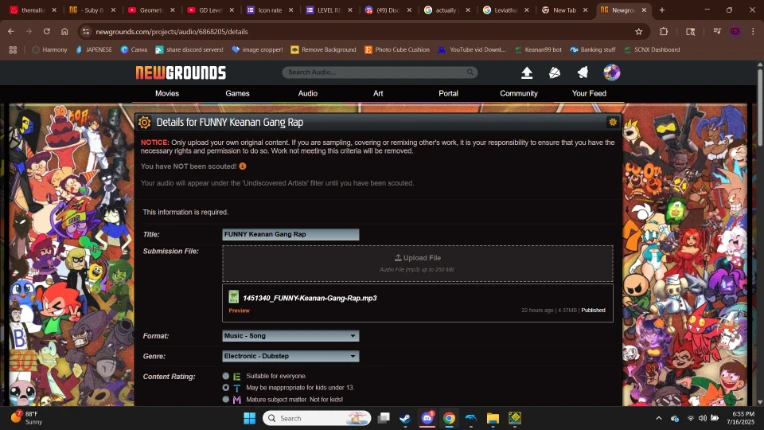Open the Community menu
The image size is (764, 430).
(x=518, y=93)
